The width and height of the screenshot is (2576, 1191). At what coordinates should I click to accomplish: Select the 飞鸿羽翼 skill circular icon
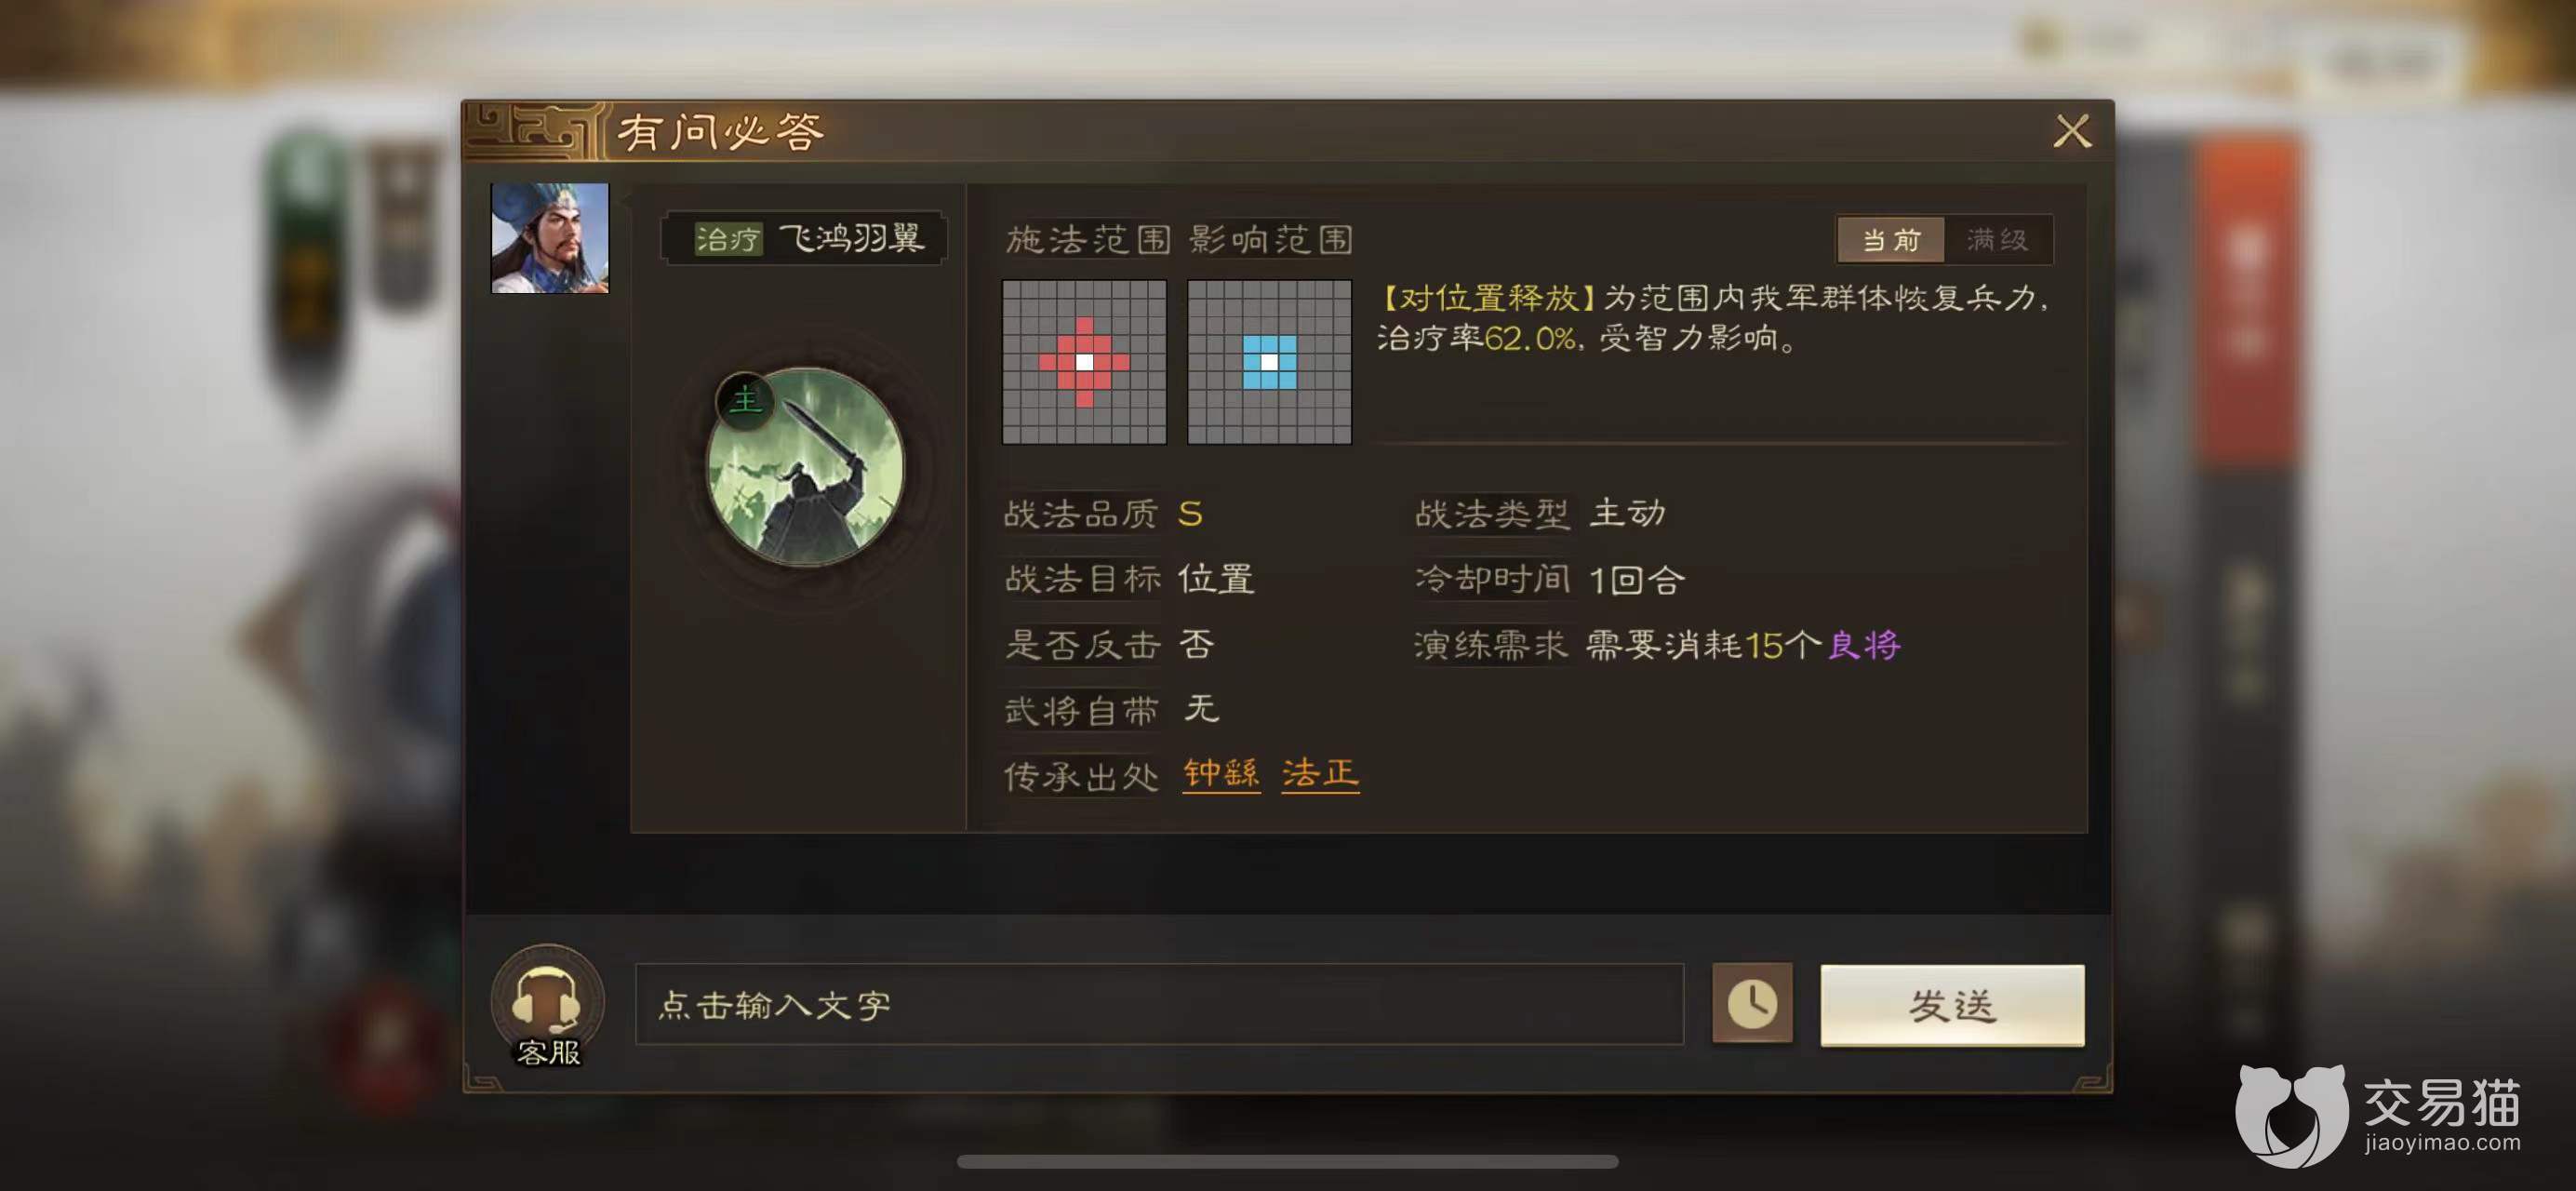(x=806, y=467)
